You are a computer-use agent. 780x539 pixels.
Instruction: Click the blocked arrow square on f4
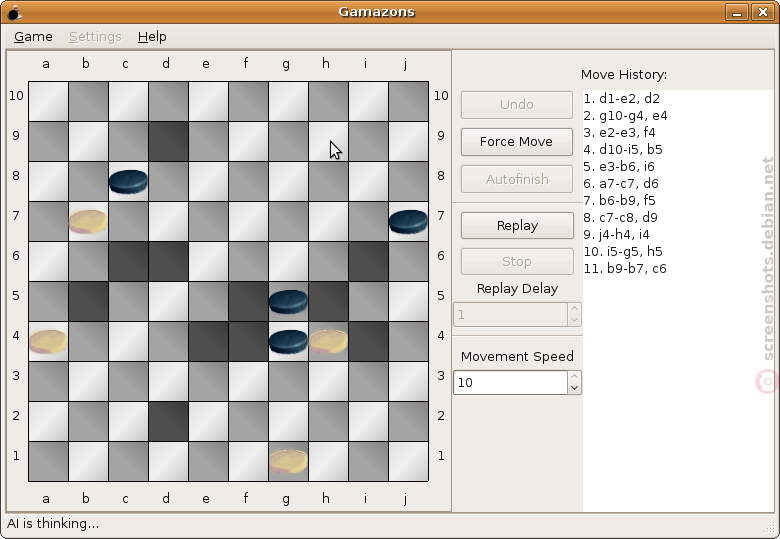(x=248, y=342)
